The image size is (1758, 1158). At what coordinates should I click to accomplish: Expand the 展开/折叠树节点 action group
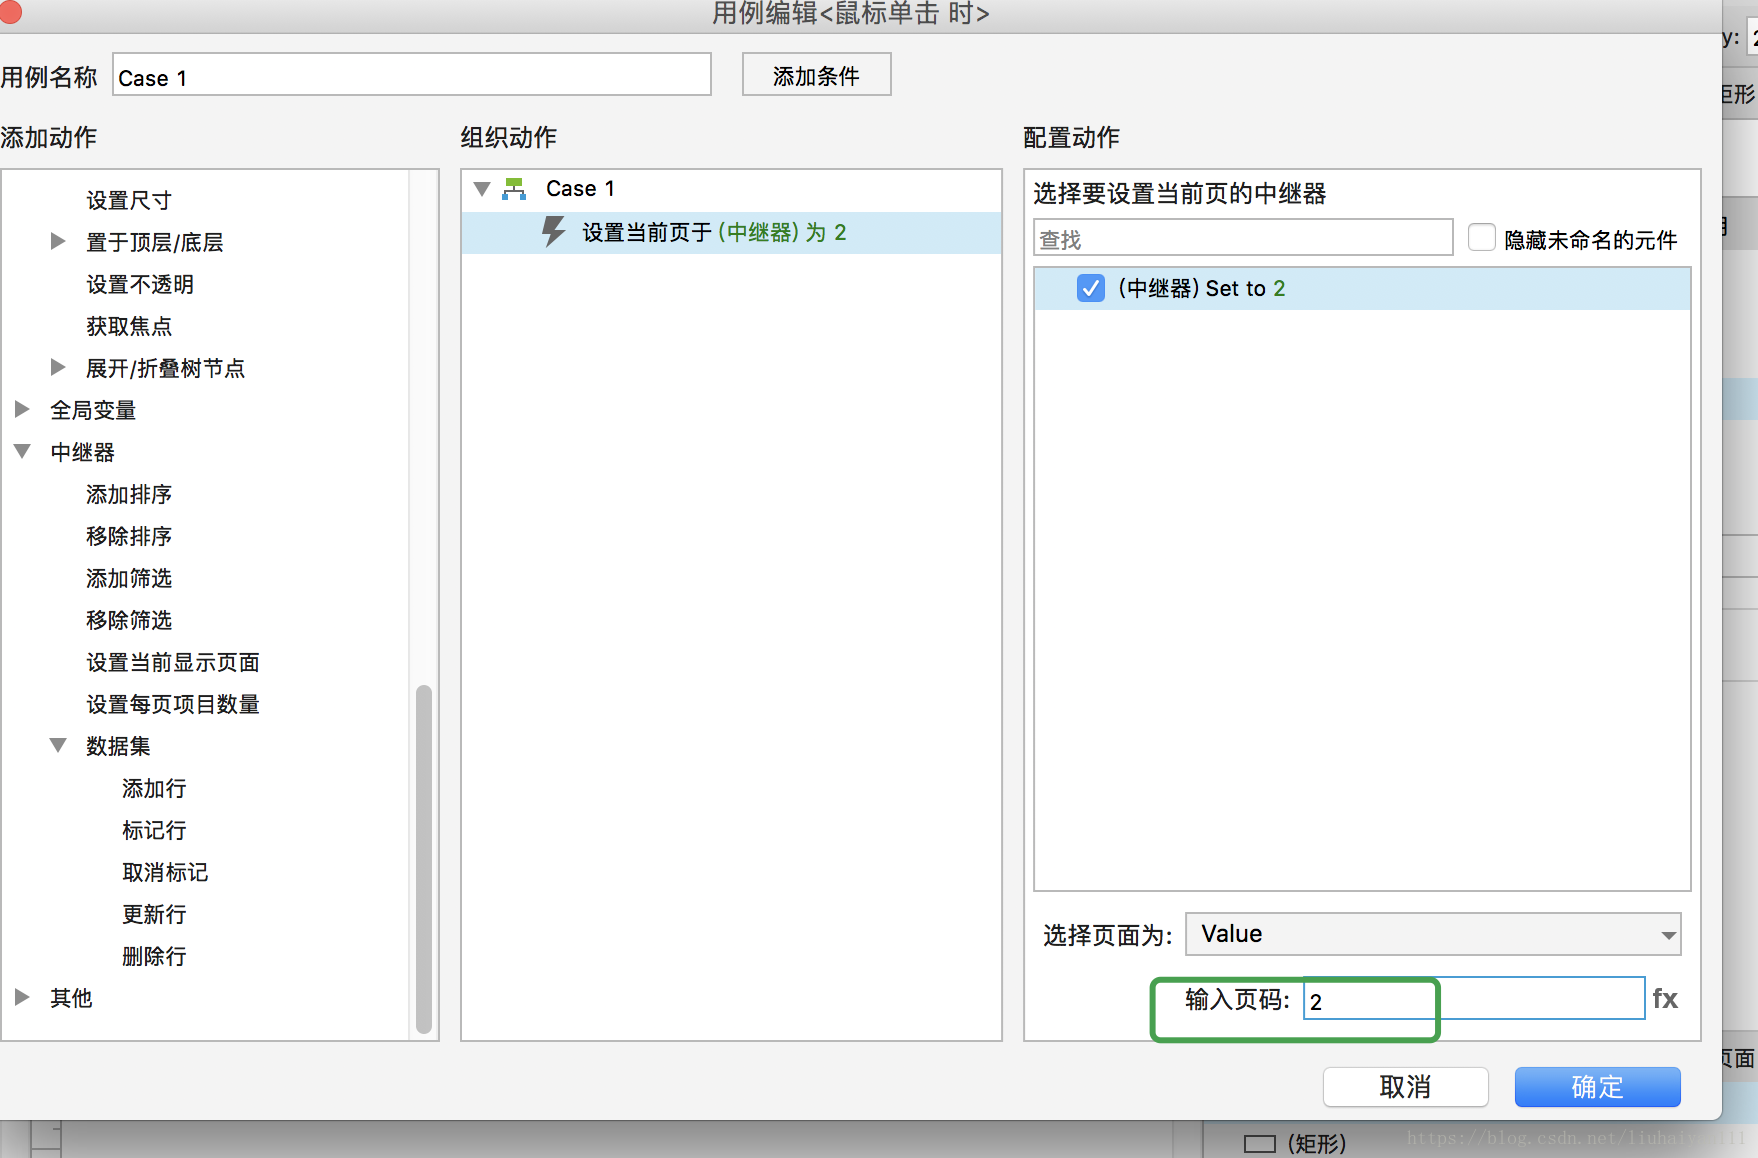click(58, 367)
